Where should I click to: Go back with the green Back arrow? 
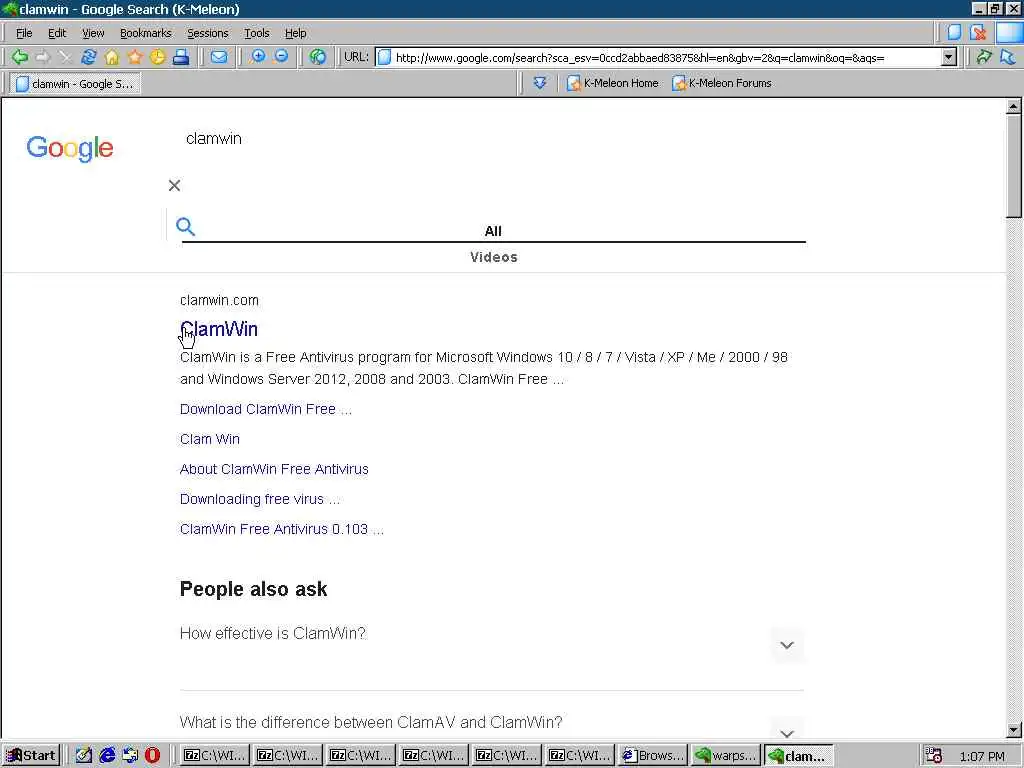20,57
